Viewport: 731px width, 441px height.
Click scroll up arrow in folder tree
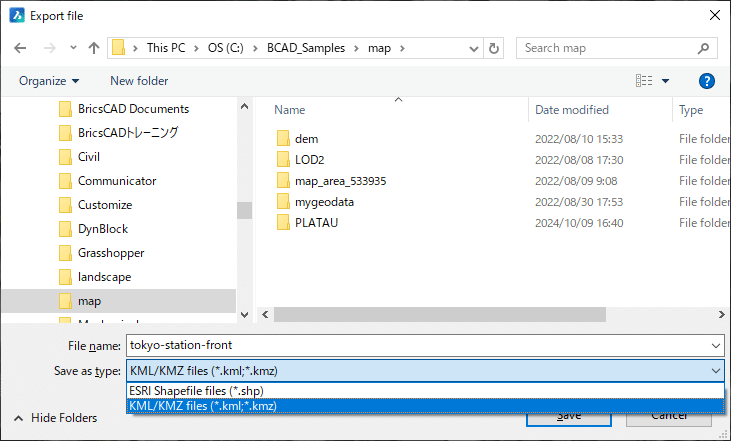click(x=244, y=106)
